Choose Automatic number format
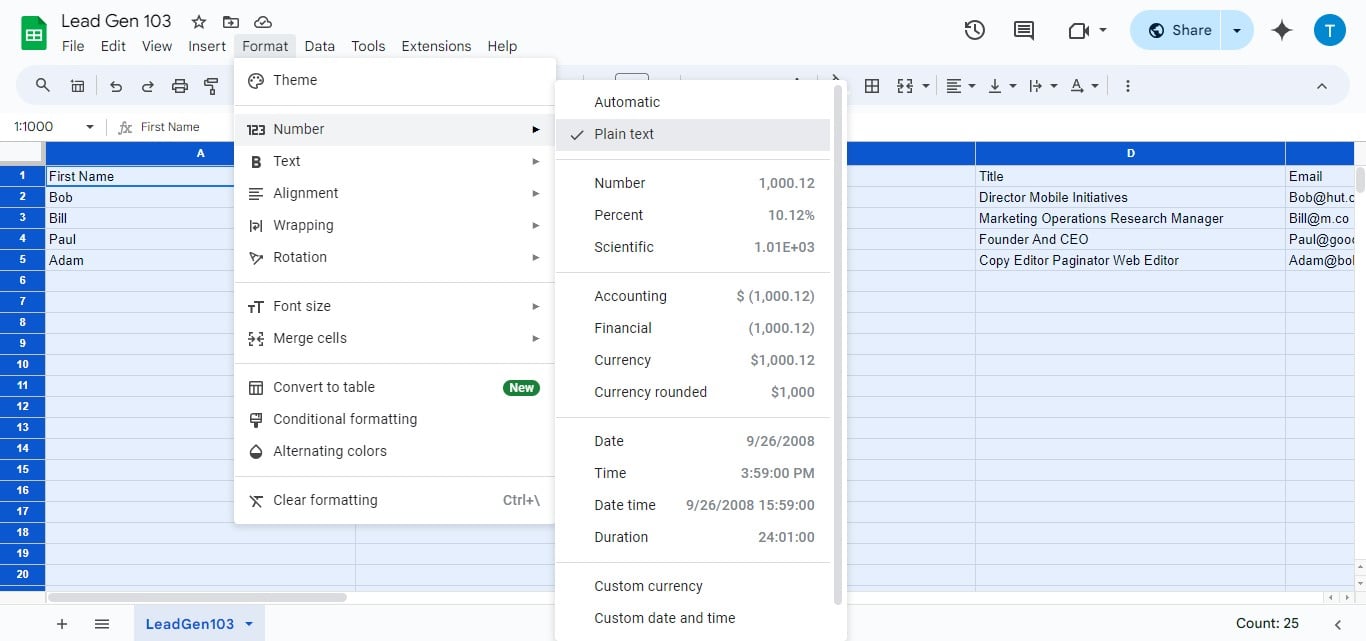Screen dimensions: 1366x641 pos(627,102)
